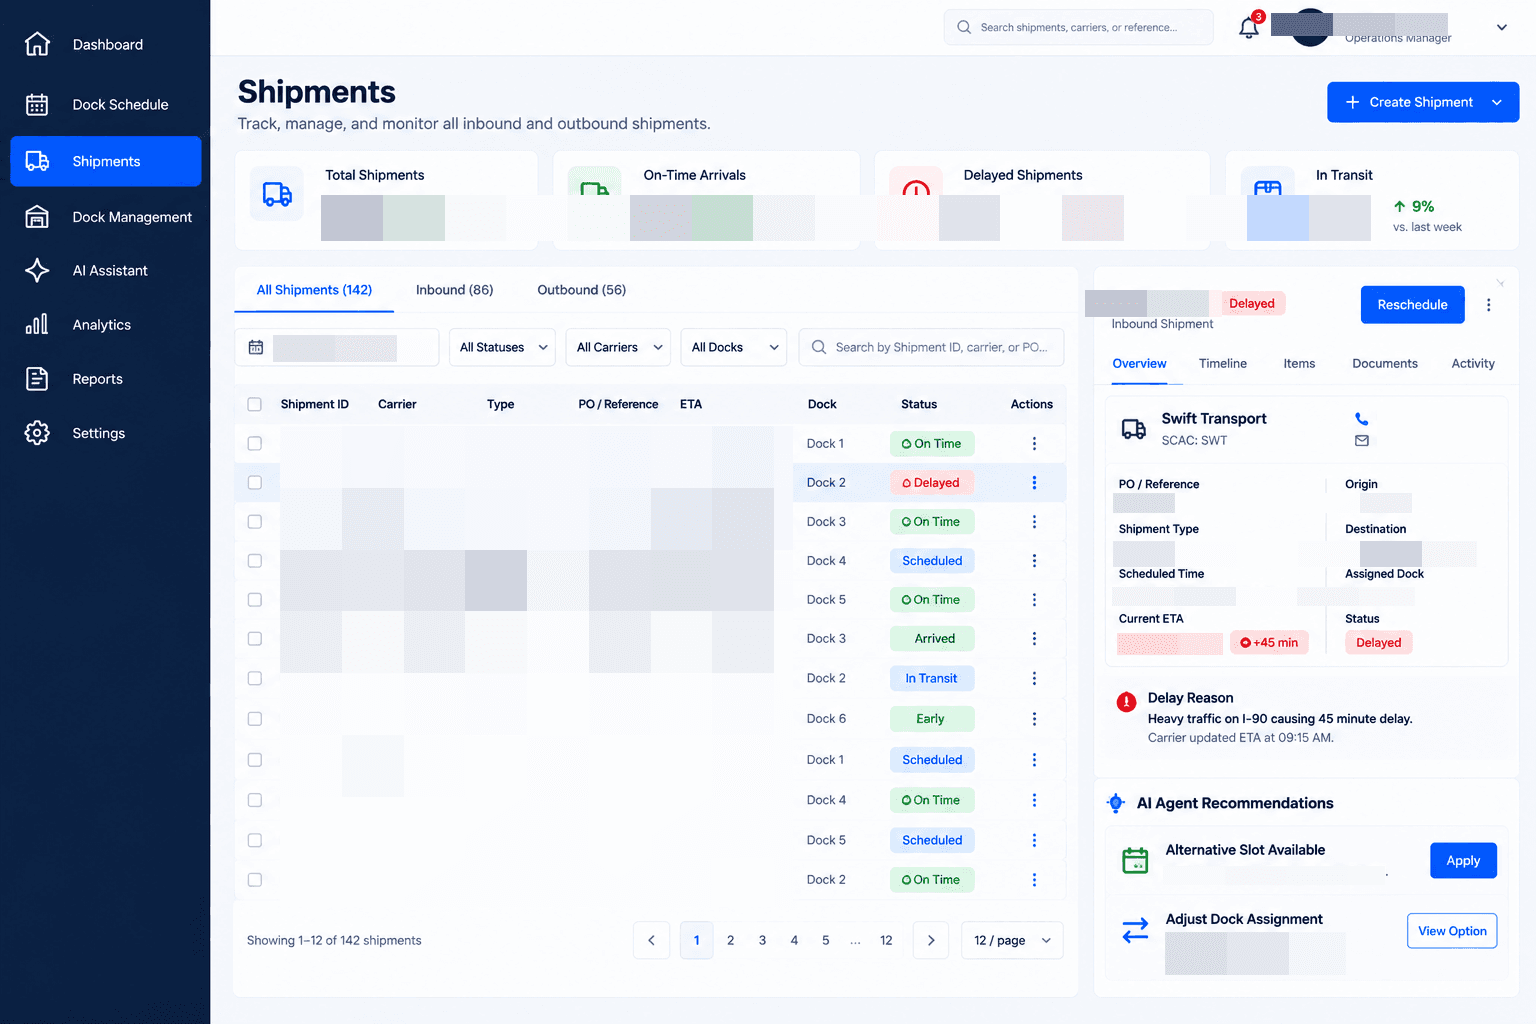The height and width of the screenshot is (1024, 1536).
Task: Click the Reschedule button
Action: pos(1412,305)
